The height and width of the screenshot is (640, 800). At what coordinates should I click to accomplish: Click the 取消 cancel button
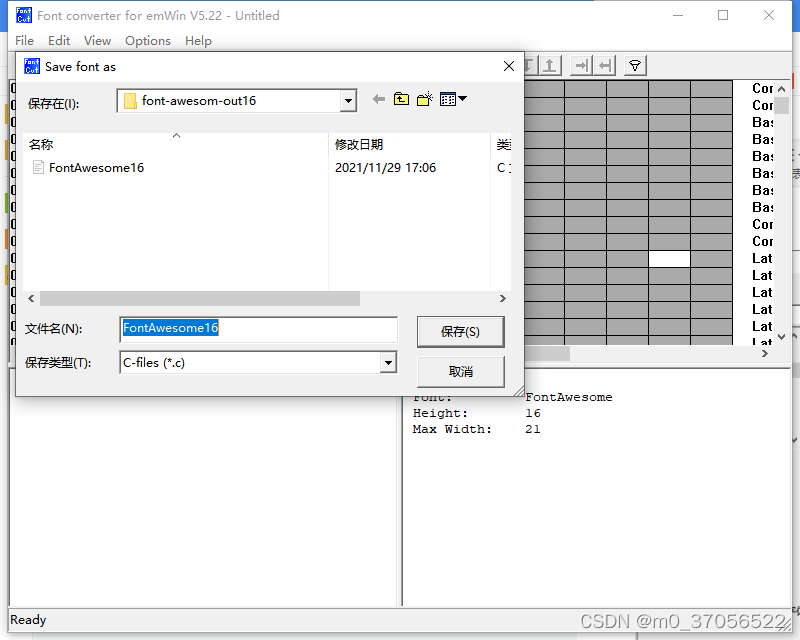pyautogui.click(x=461, y=372)
